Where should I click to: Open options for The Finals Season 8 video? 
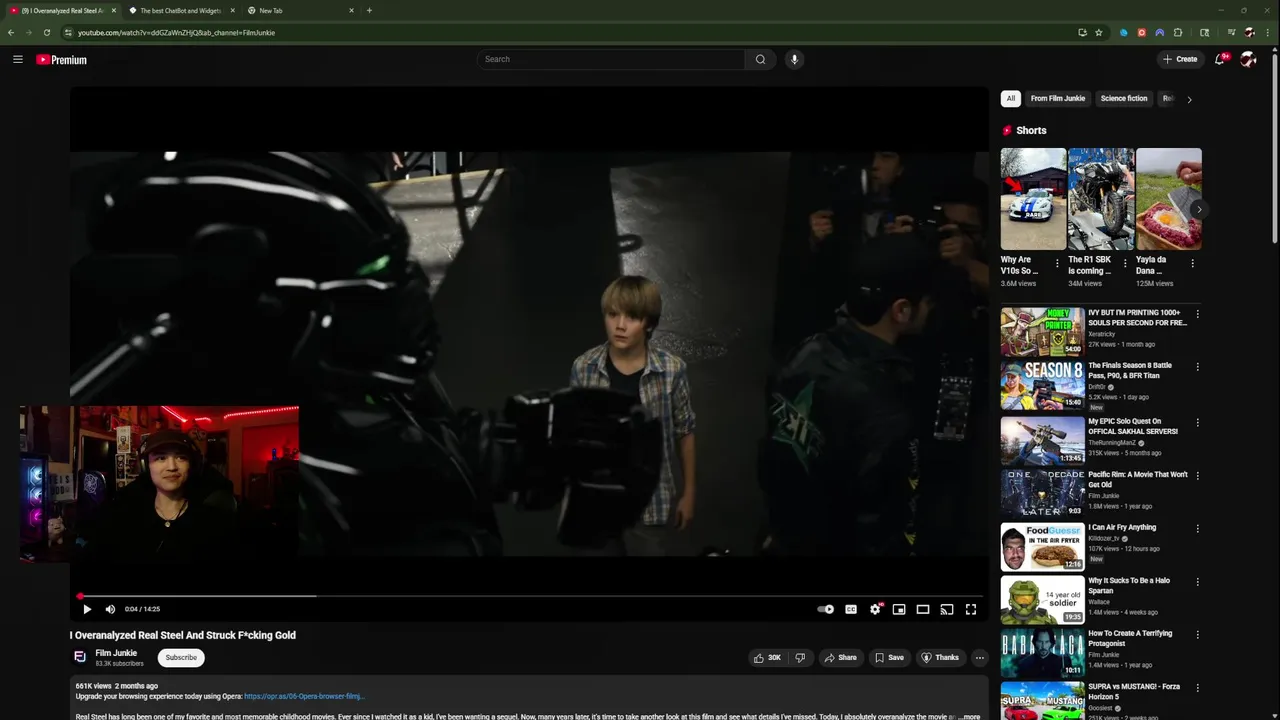click(x=1197, y=367)
